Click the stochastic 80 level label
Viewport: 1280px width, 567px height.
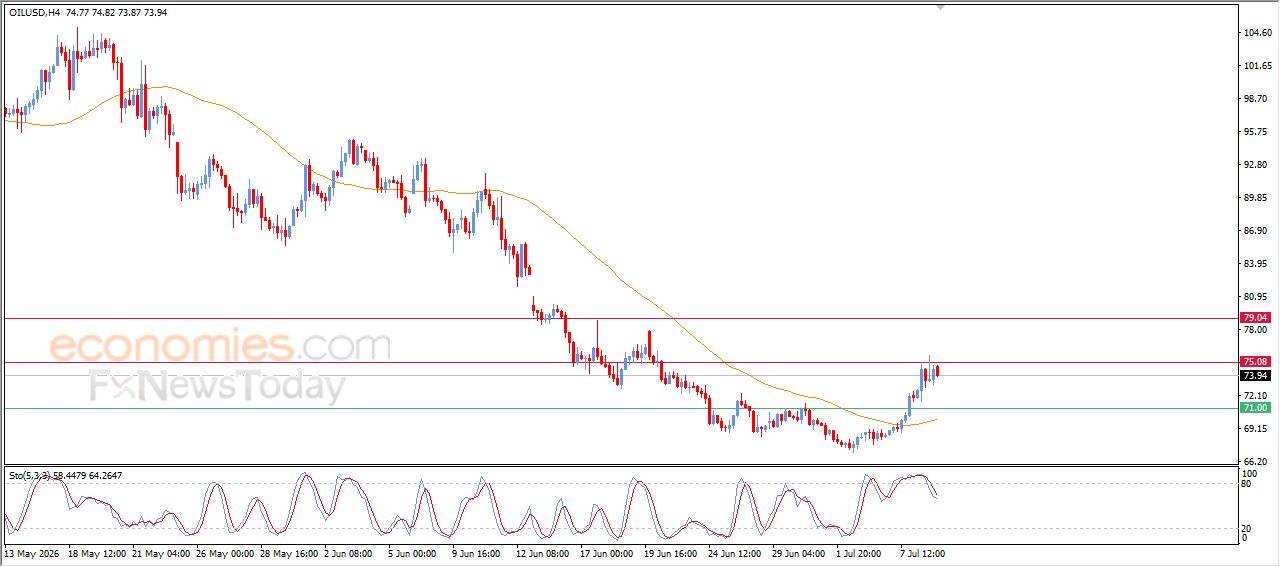[x=1247, y=484]
